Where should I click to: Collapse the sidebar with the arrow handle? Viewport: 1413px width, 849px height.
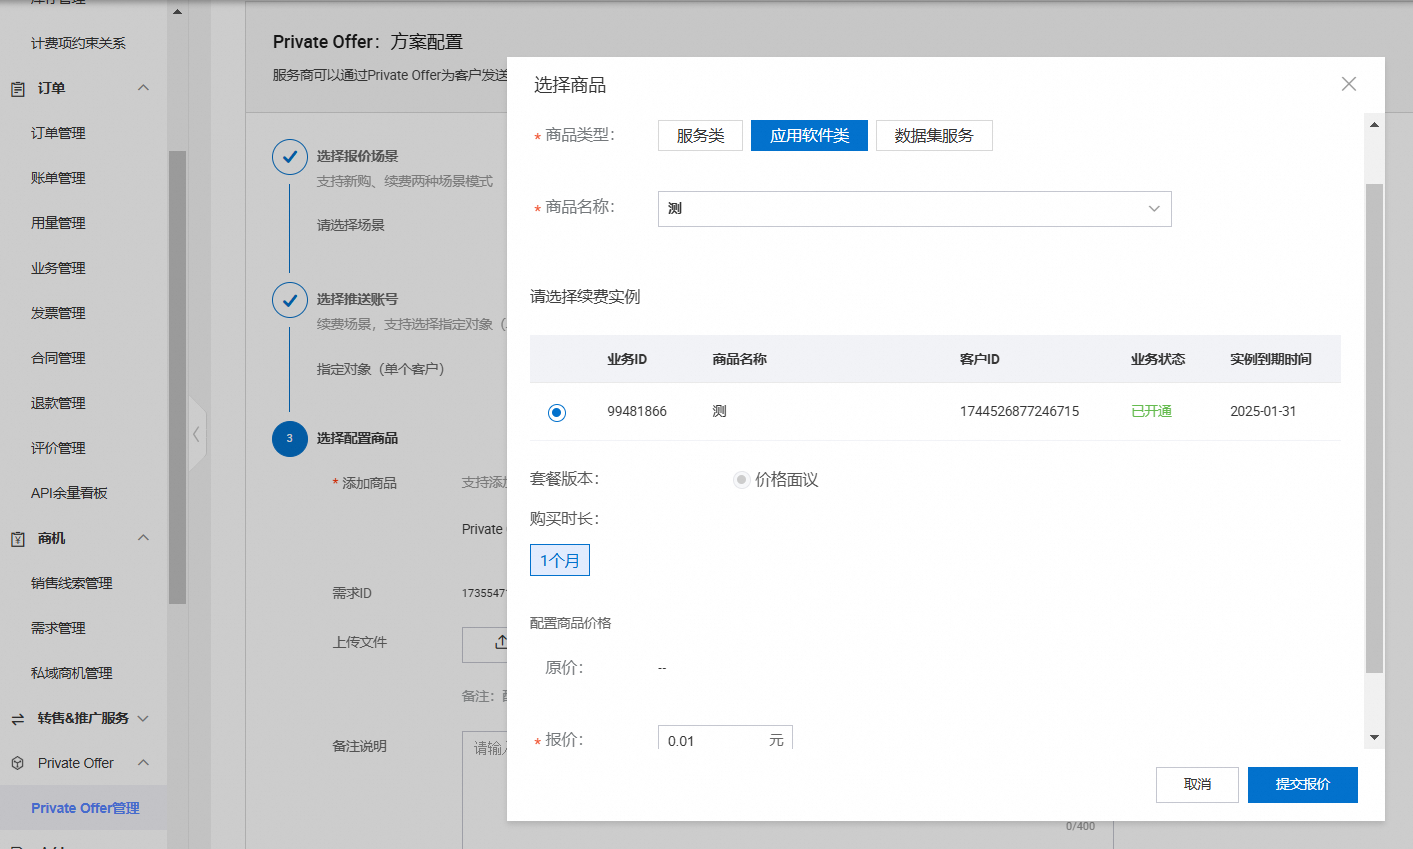point(197,434)
